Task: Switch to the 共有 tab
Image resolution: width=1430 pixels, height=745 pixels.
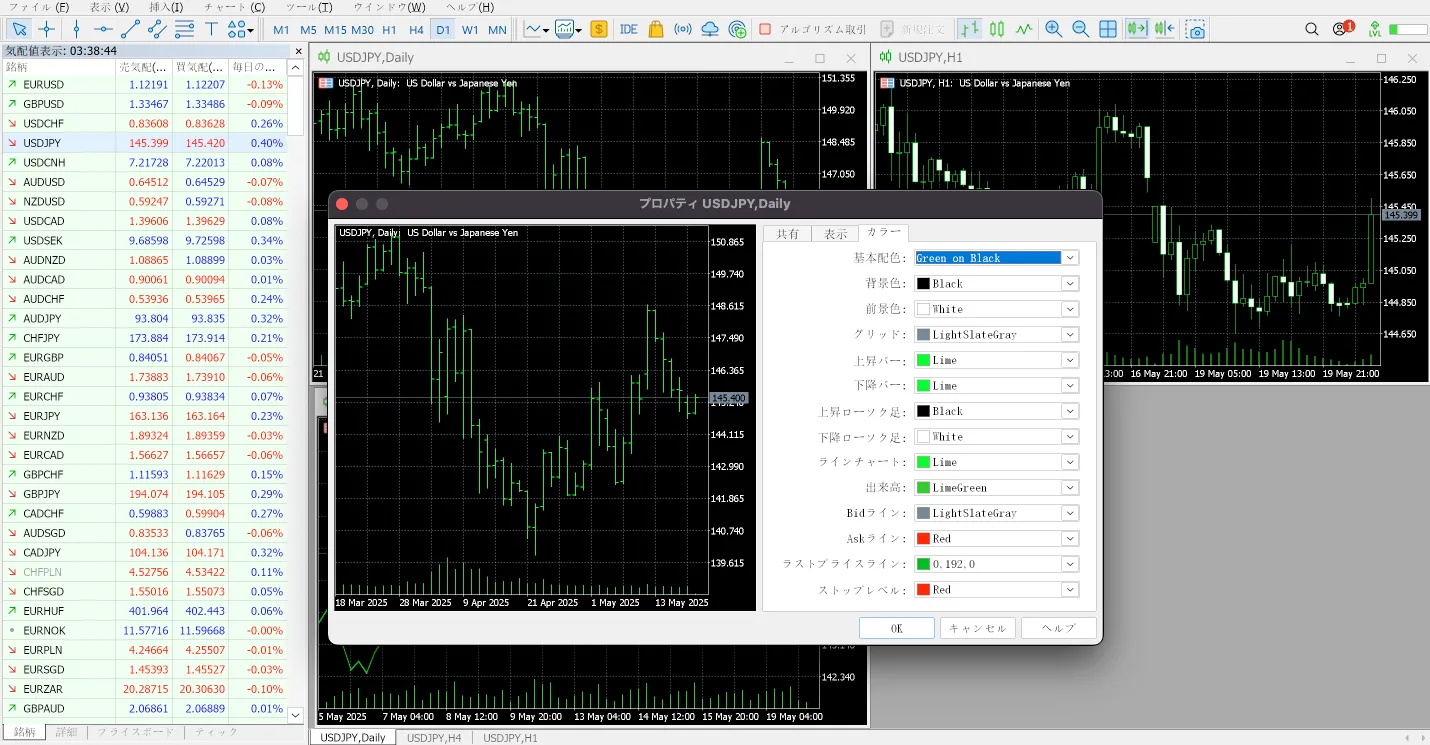Action: pyautogui.click(x=787, y=234)
